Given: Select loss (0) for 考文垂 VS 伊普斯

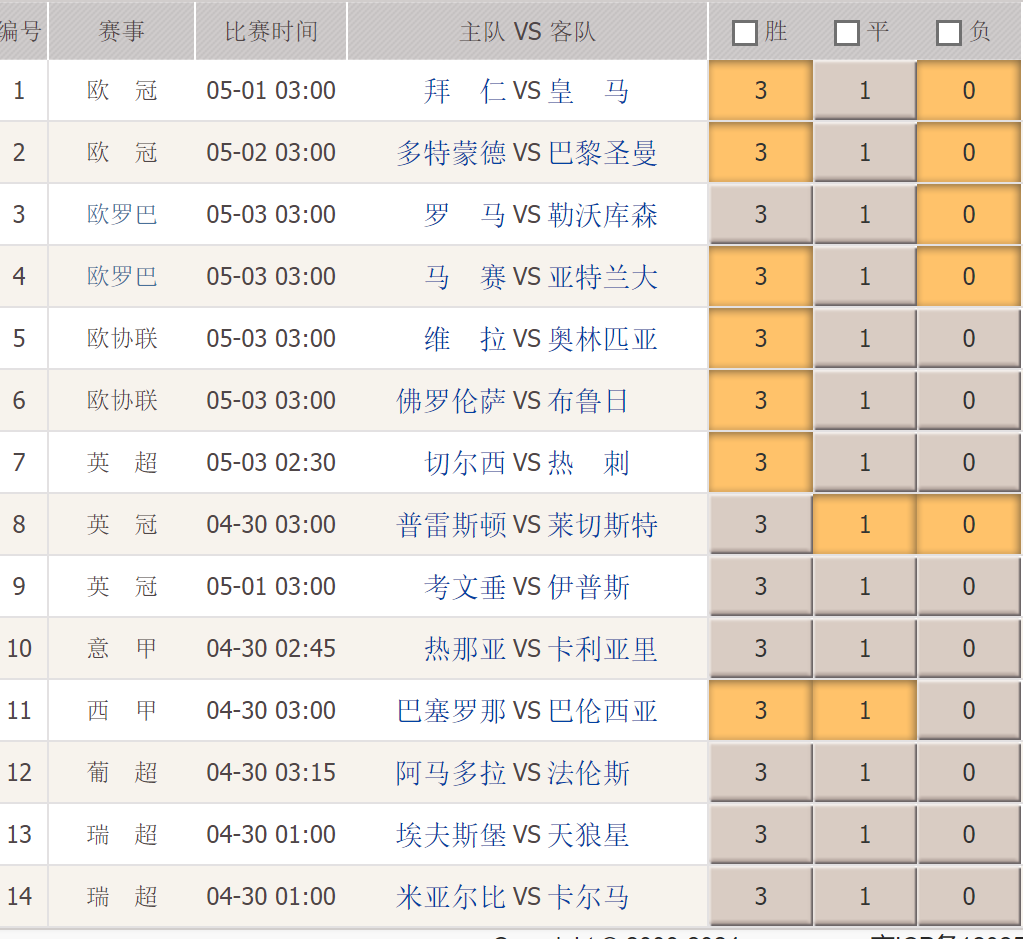Looking at the screenshot, I should (969, 587).
